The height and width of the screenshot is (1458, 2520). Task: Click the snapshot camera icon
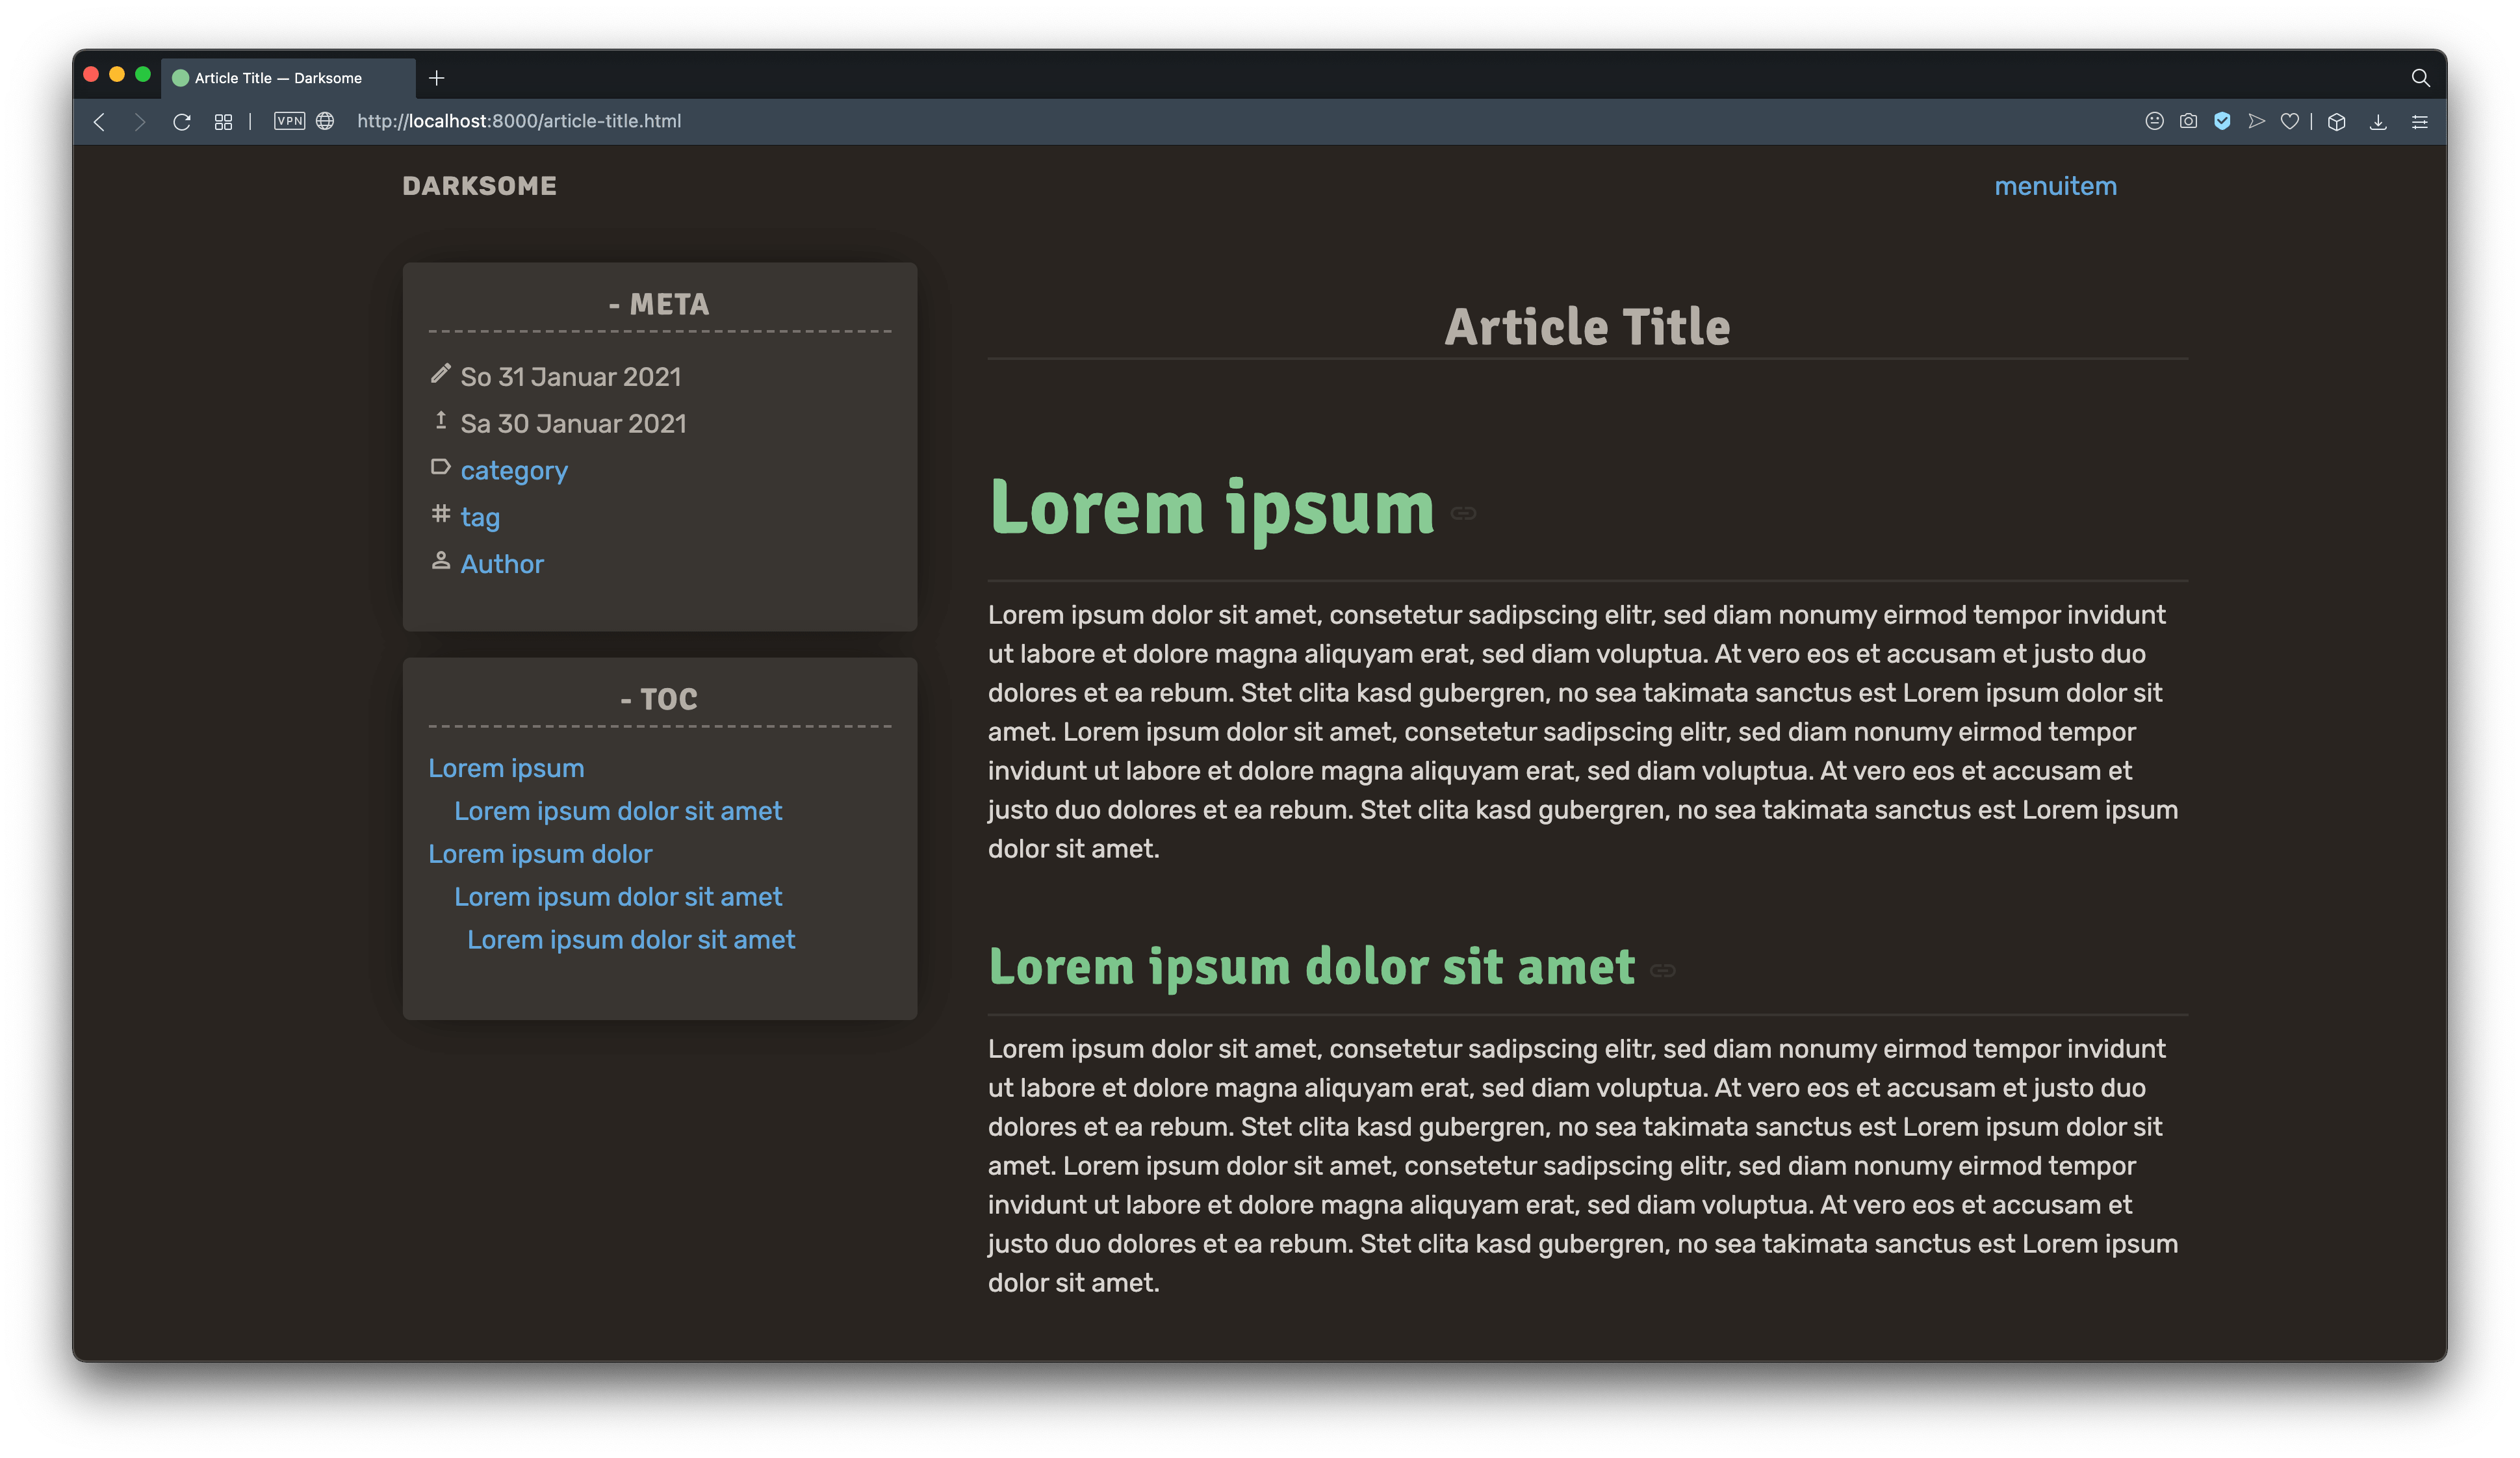click(x=2188, y=121)
